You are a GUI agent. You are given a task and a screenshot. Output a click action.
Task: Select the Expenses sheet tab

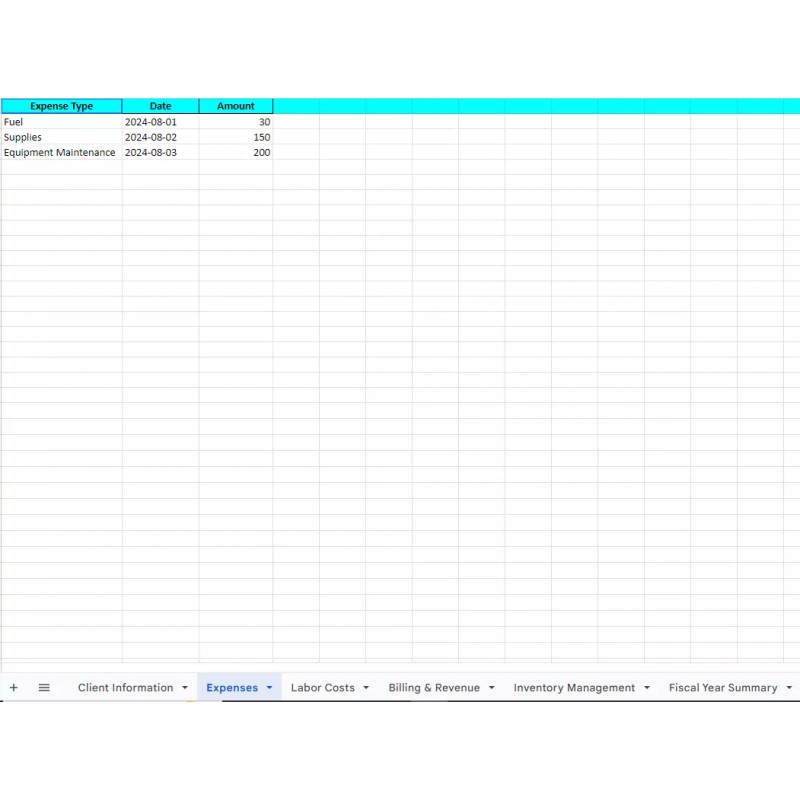point(232,688)
